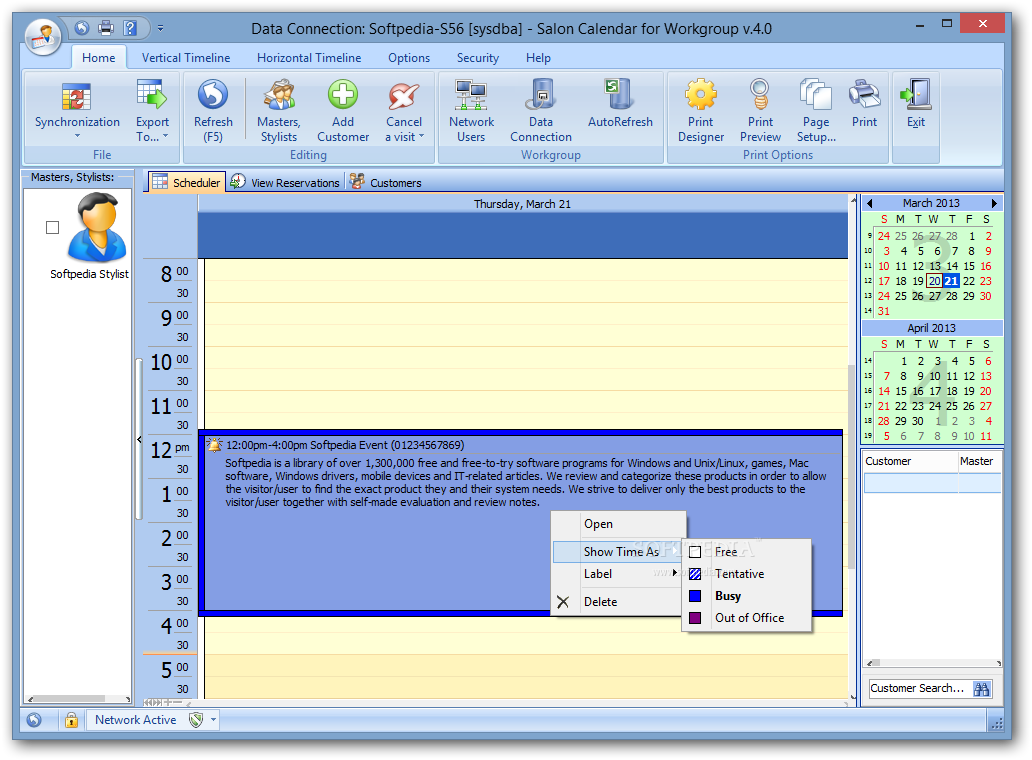Refresh the schedule with Refresh (F5)

pyautogui.click(x=213, y=110)
